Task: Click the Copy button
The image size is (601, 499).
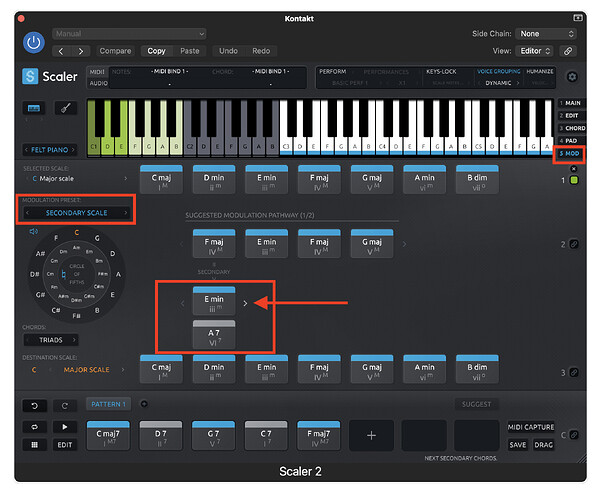Action: tap(156, 51)
